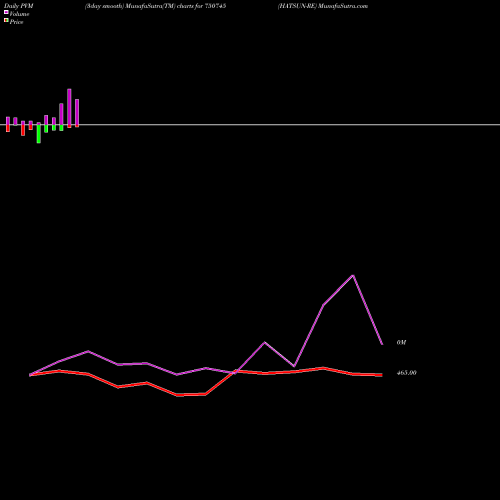Click the tallest magenta volume bar
This screenshot has height=500, width=500.
[69, 107]
